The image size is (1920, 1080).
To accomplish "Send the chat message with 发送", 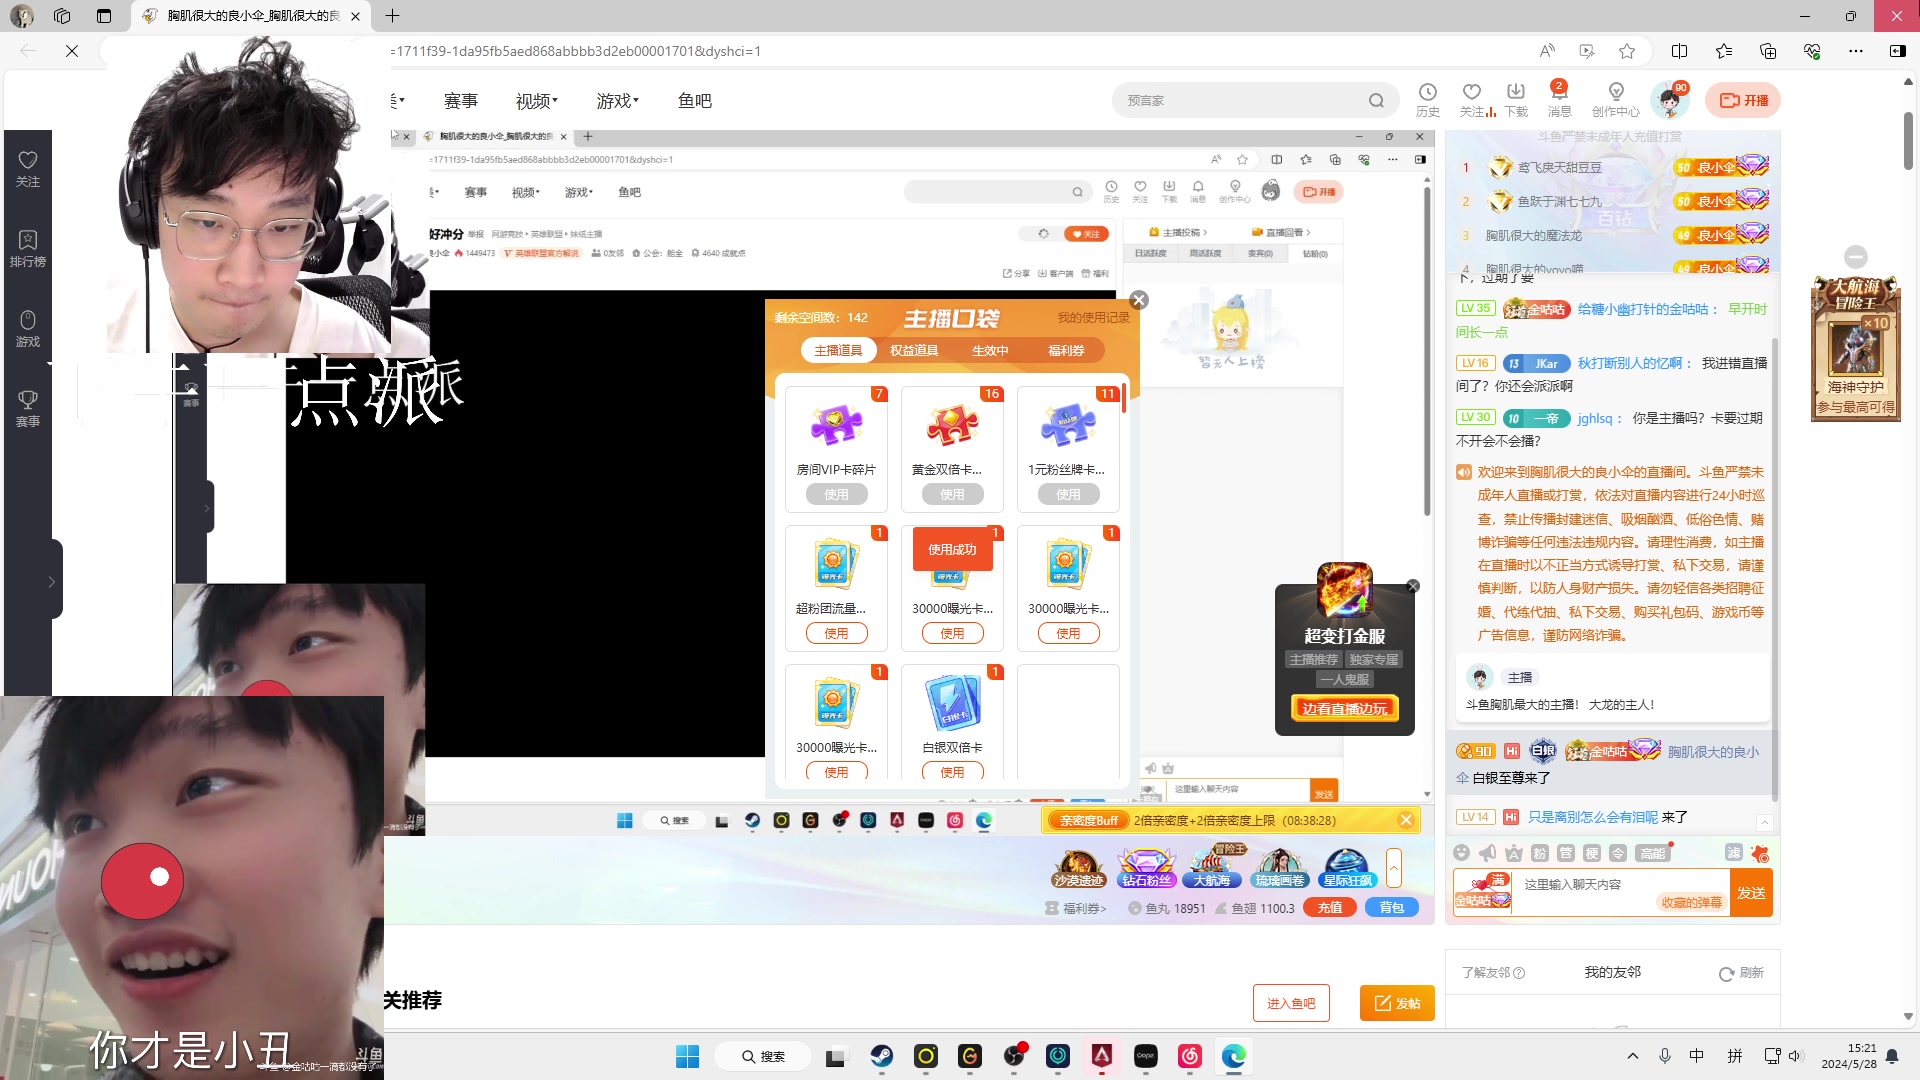I will pos(1751,892).
